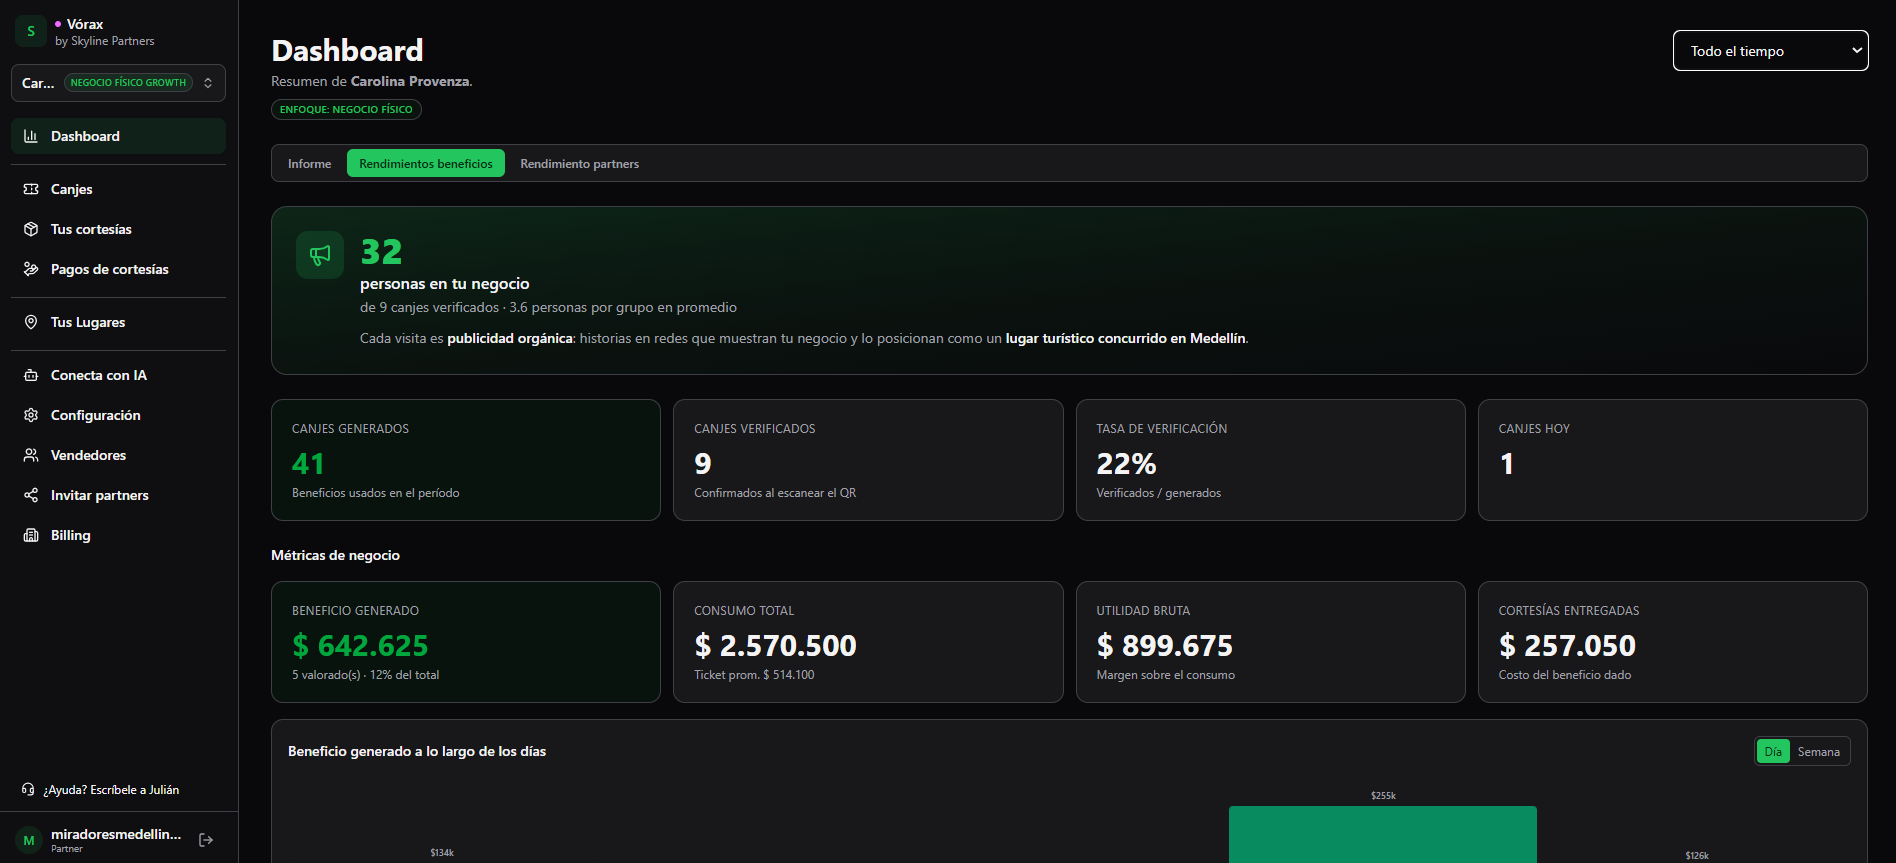Click the Tus cortesías box icon
The image size is (1896, 863).
coord(31,229)
